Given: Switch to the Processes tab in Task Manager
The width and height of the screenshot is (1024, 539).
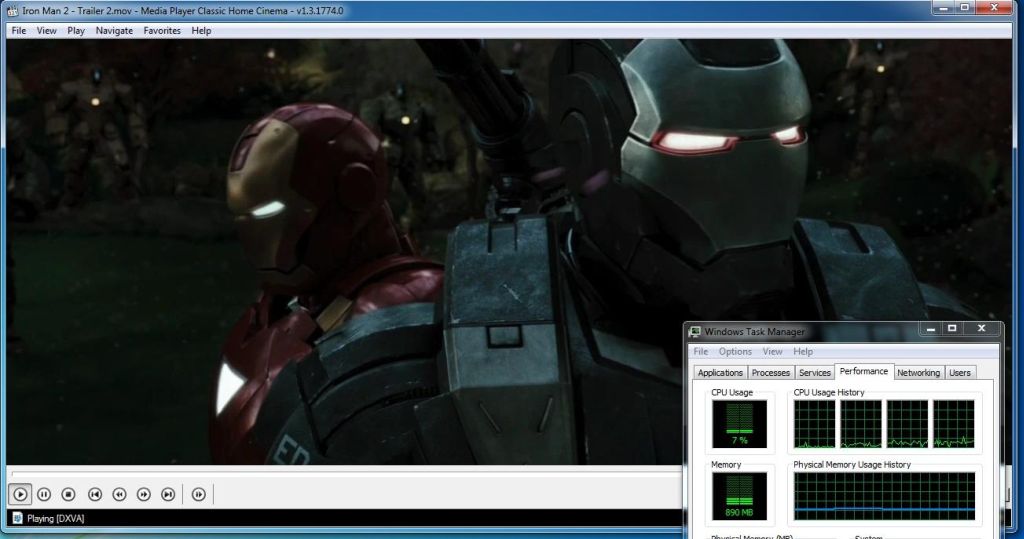Looking at the screenshot, I should pyautogui.click(x=771, y=372).
